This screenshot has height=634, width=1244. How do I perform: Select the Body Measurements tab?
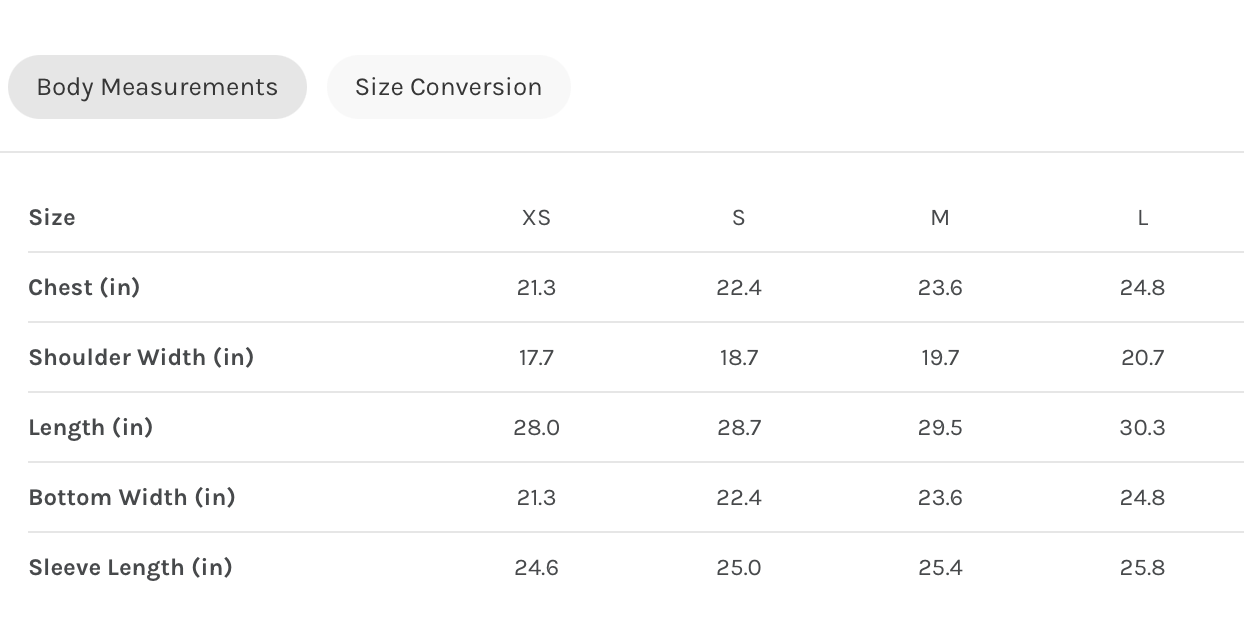157,87
